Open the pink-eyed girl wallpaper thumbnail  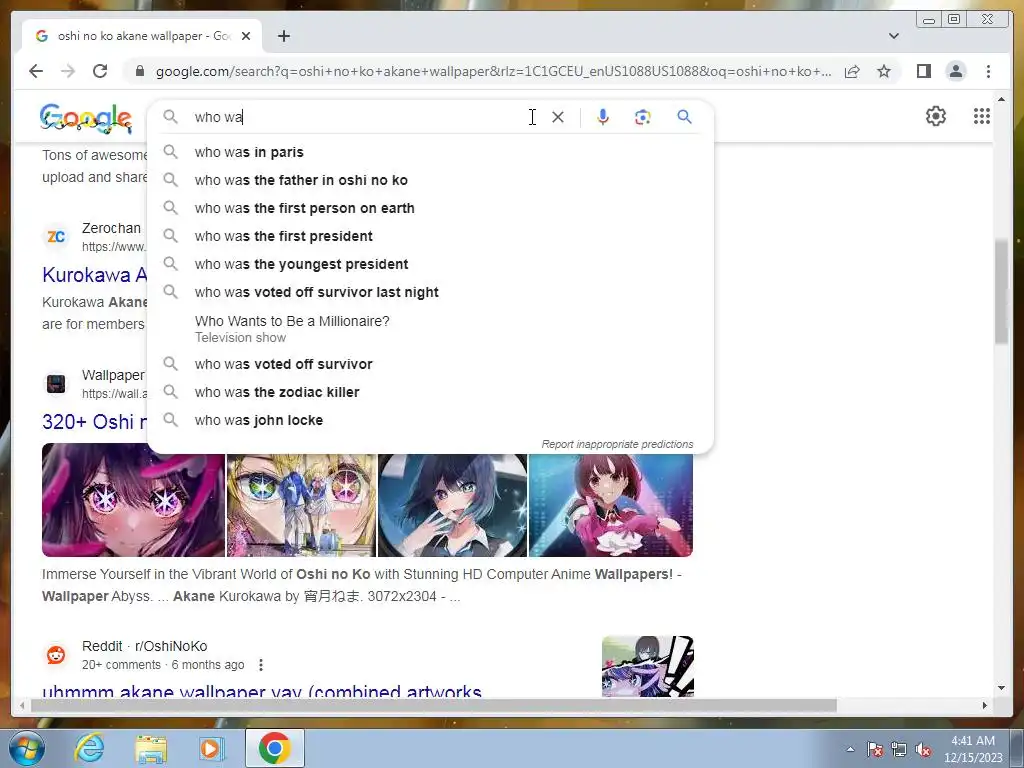click(x=133, y=500)
